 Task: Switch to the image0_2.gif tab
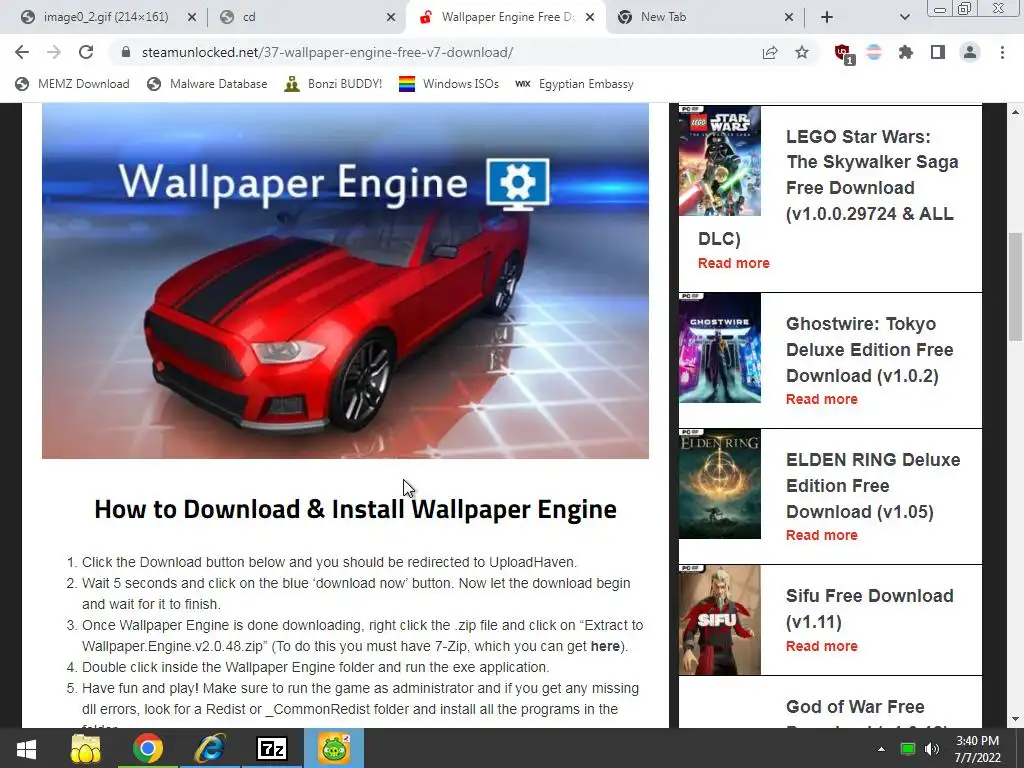click(x=104, y=17)
